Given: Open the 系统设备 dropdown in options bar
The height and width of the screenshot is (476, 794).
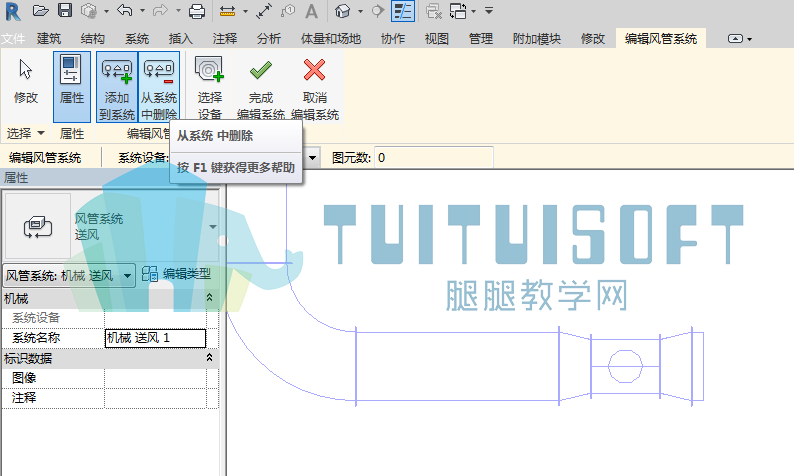Looking at the screenshot, I should [x=312, y=157].
